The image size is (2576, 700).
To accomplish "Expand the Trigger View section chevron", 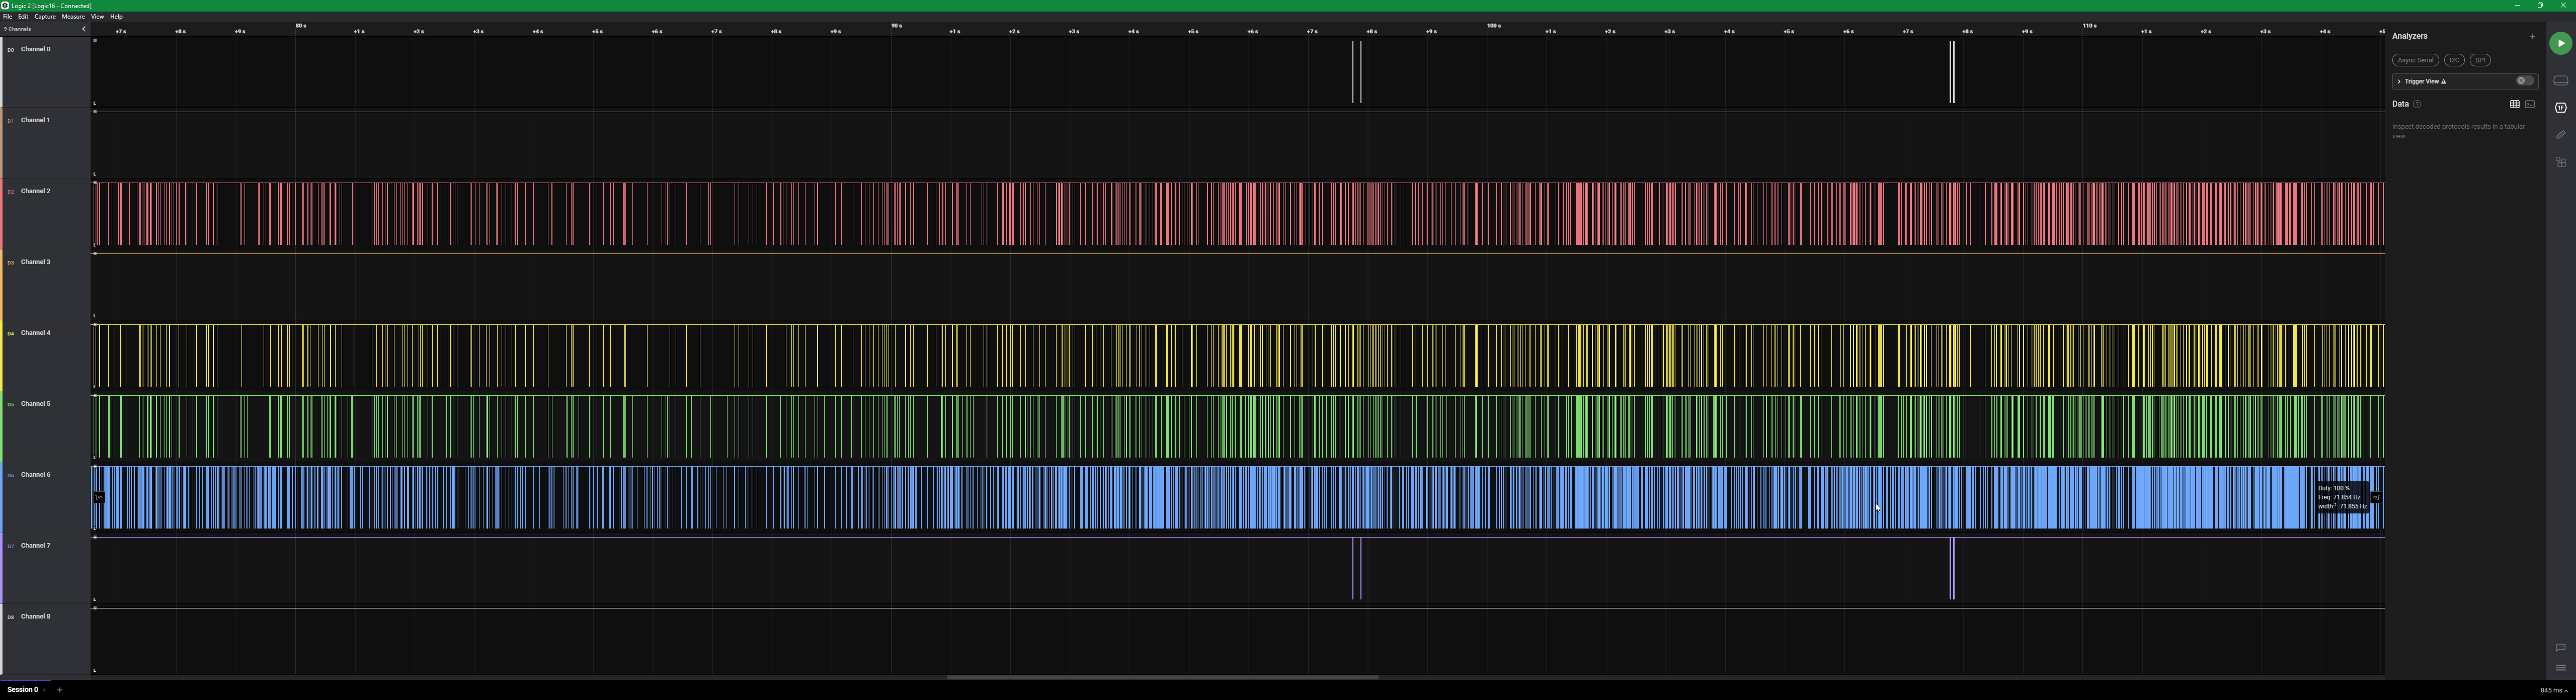I will (x=2398, y=81).
